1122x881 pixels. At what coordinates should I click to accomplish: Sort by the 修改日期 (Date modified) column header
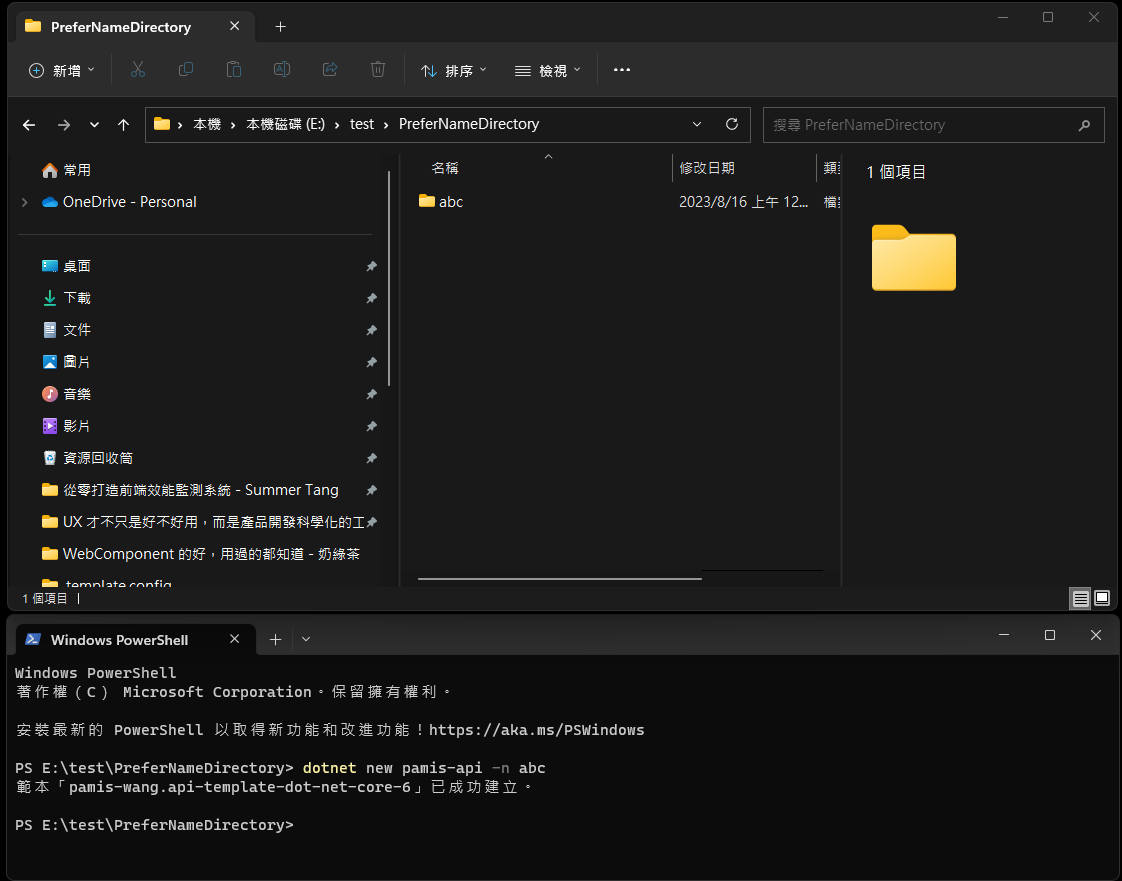[707, 168]
